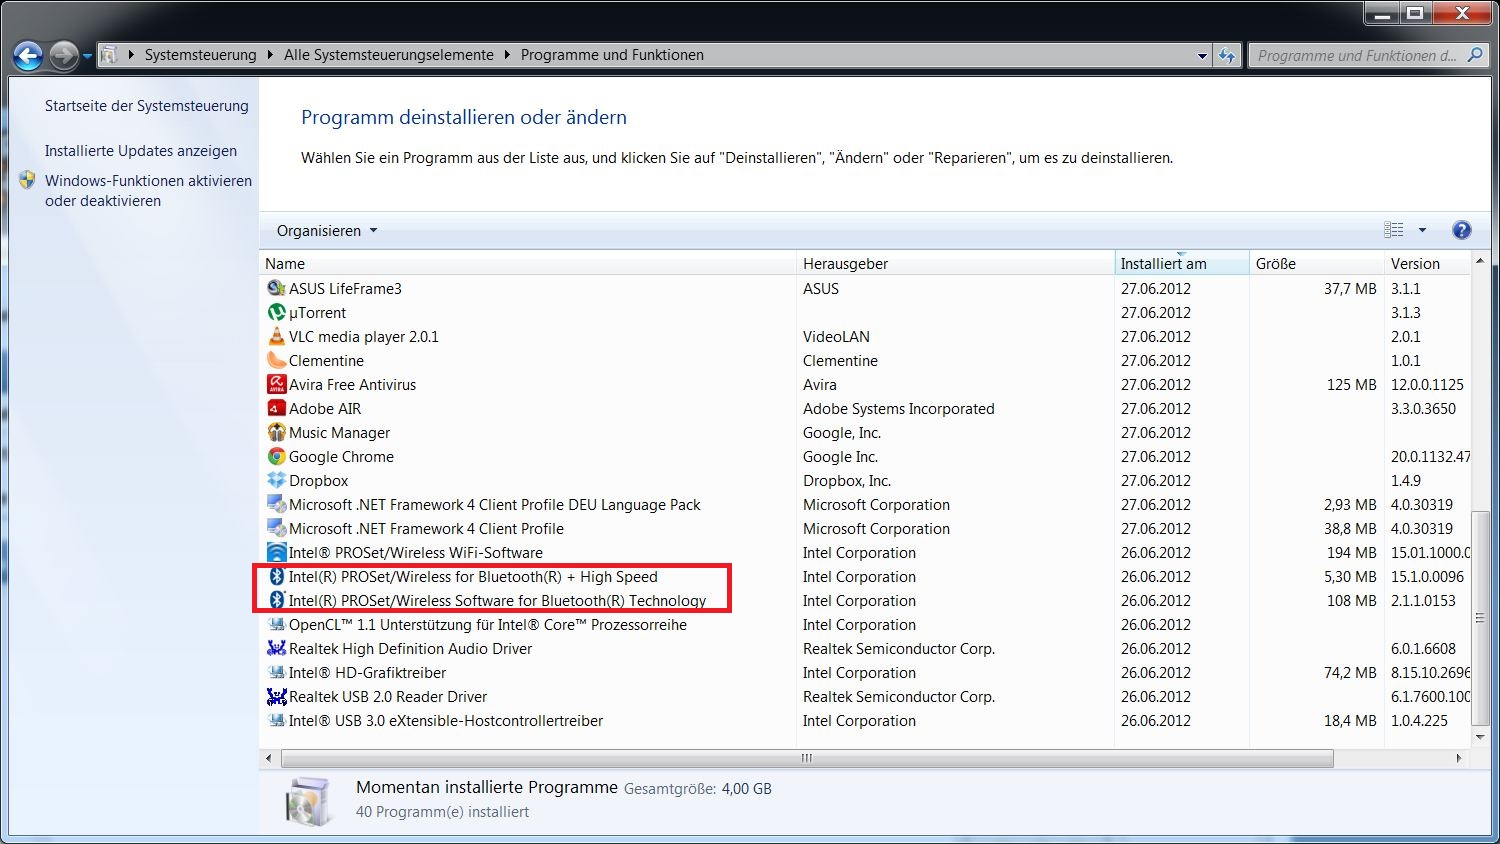This screenshot has height=844, width=1500.
Task: Click the change view icon in toolbar
Action: 1394,230
